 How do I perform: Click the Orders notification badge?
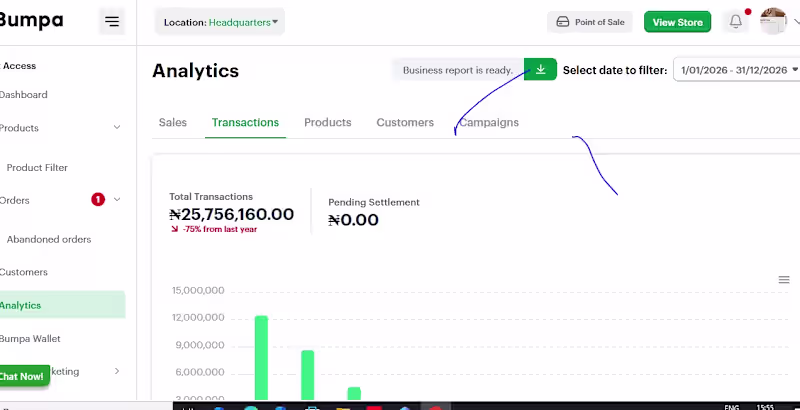pyautogui.click(x=98, y=199)
